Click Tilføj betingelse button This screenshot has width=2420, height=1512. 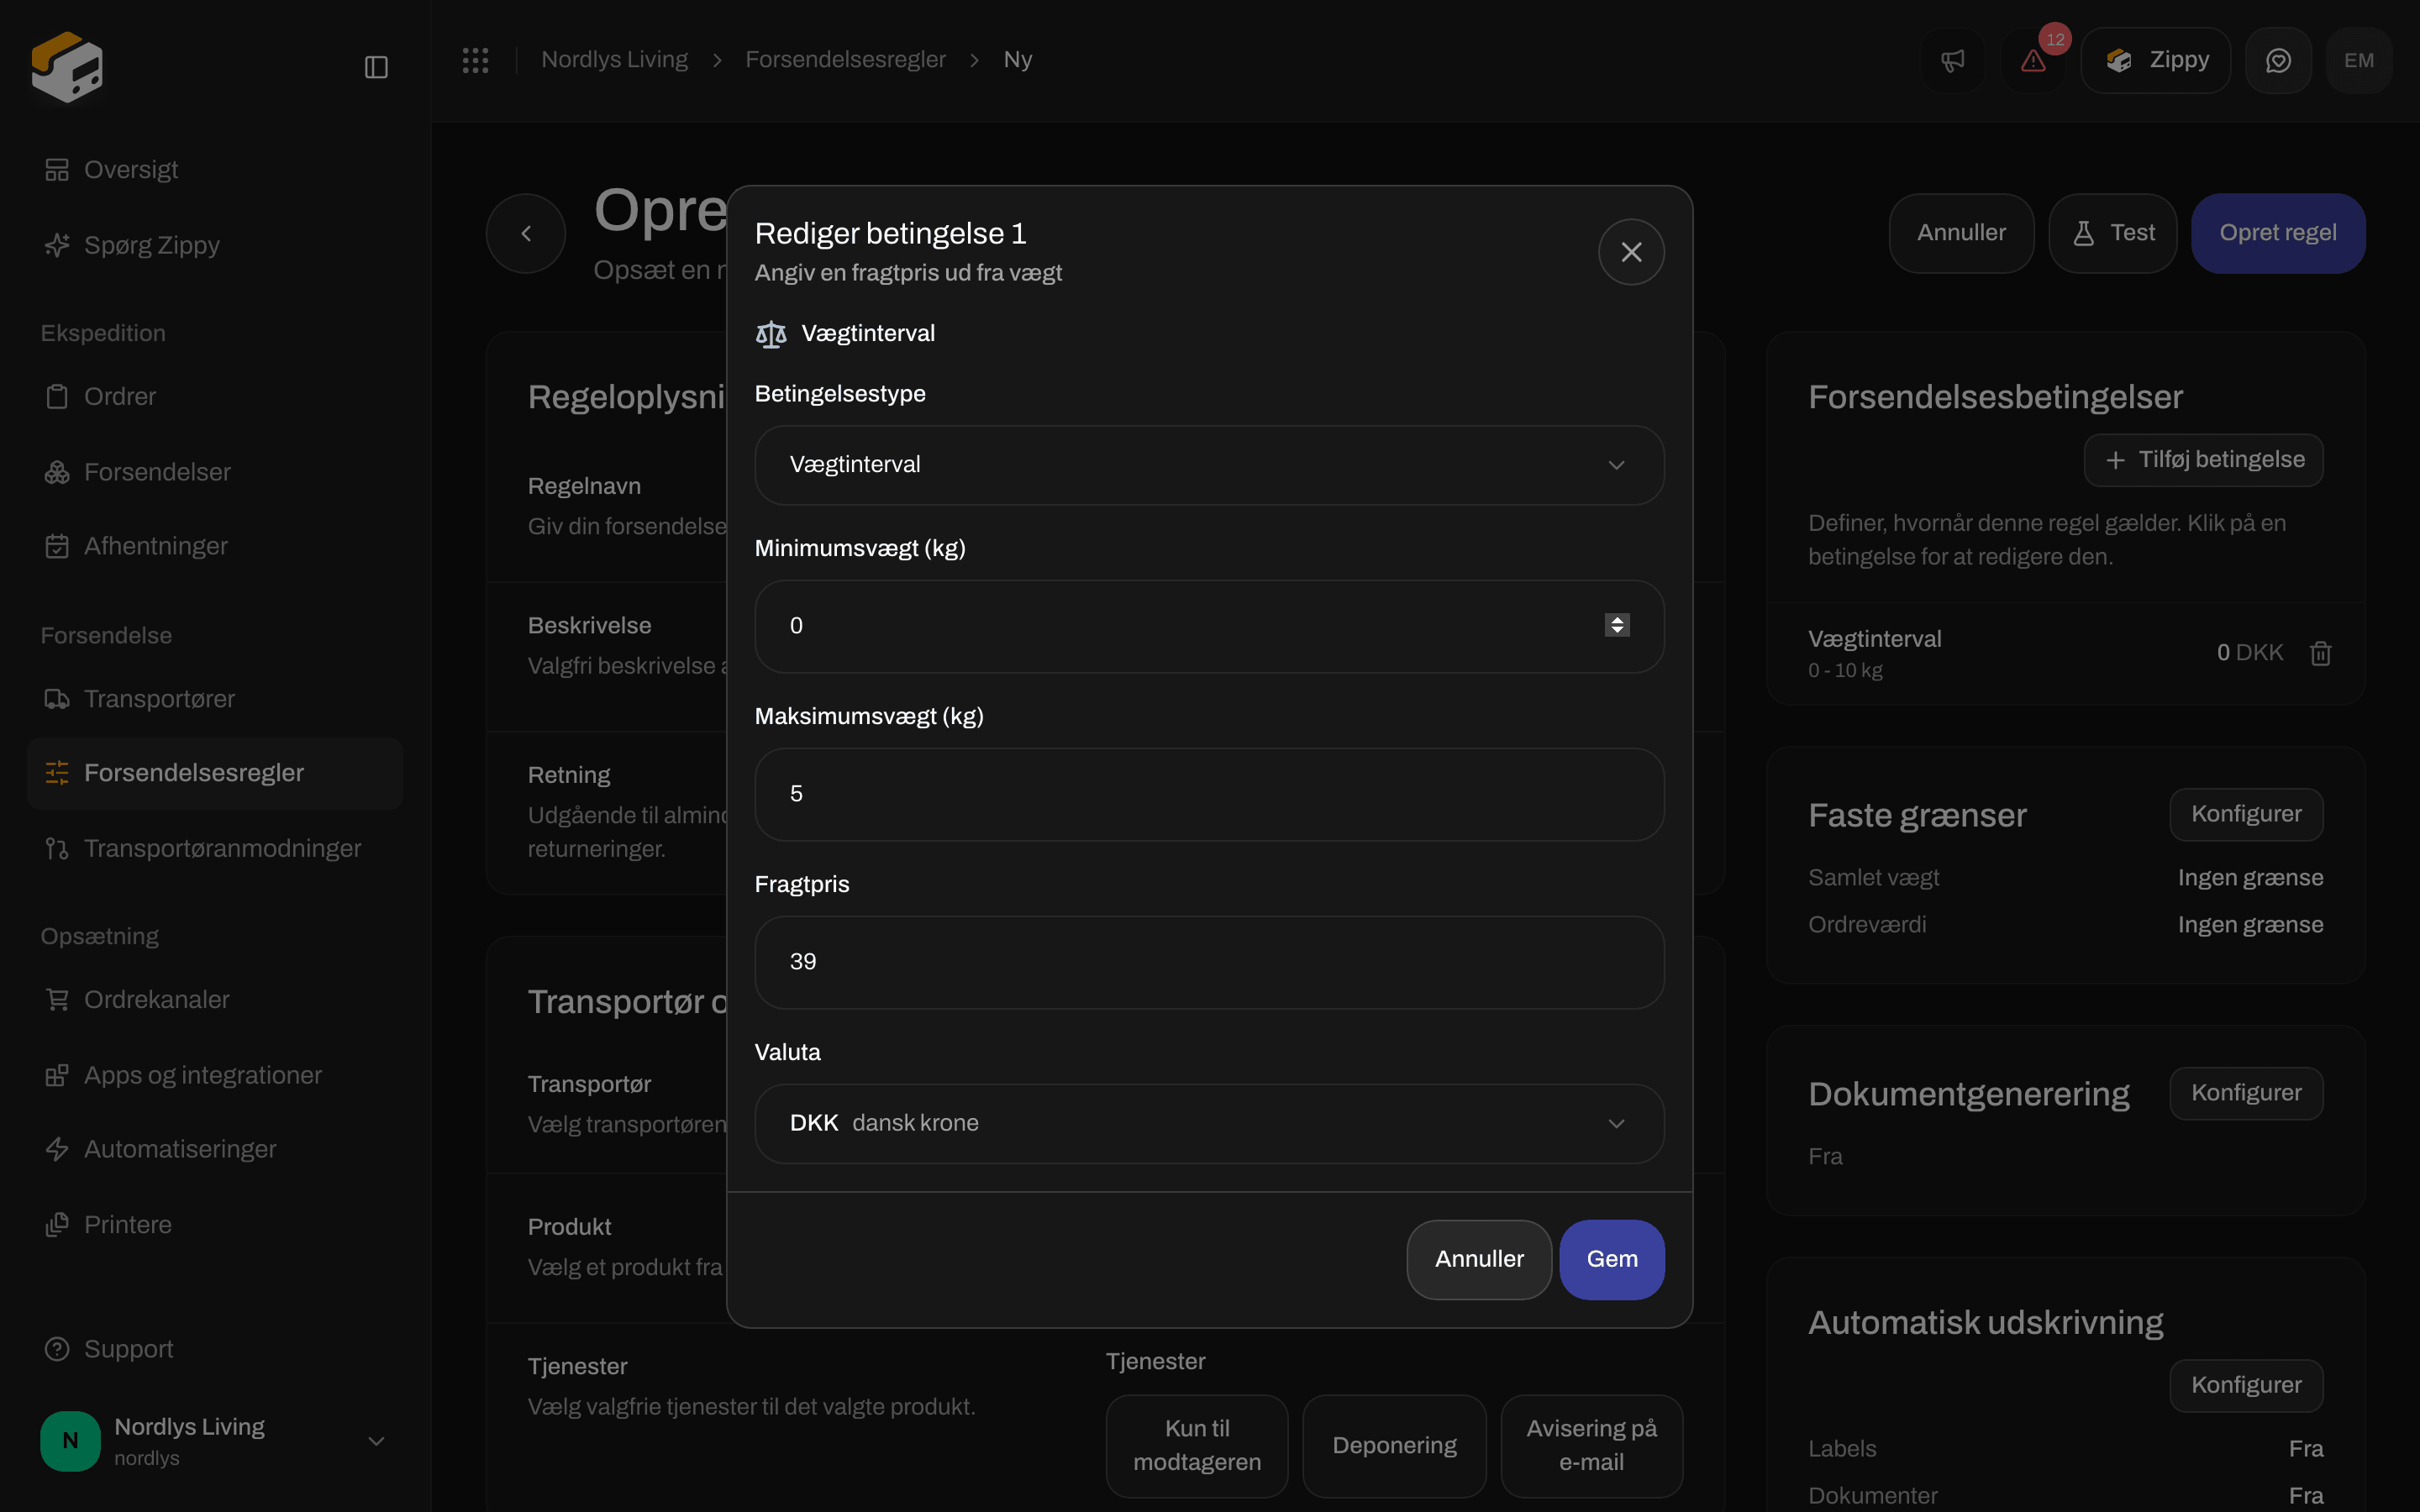[2203, 460]
